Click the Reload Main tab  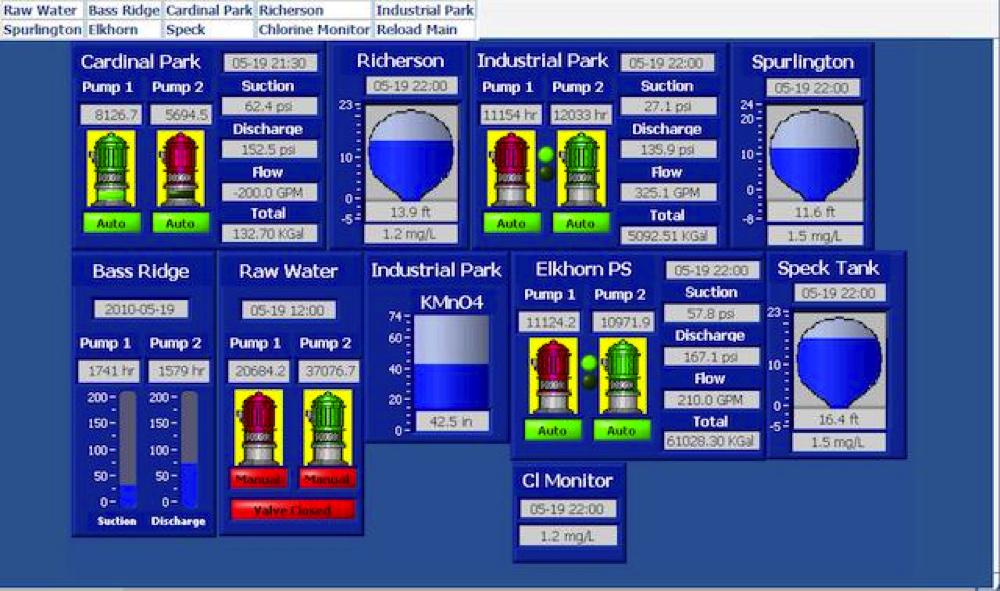coord(425,29)
